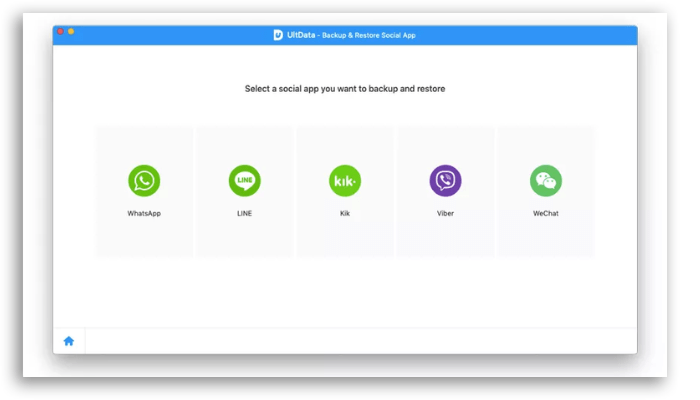Screen dimensions: 700x400
Task: Choose the WeChat app icon
Action: point(546,181)
